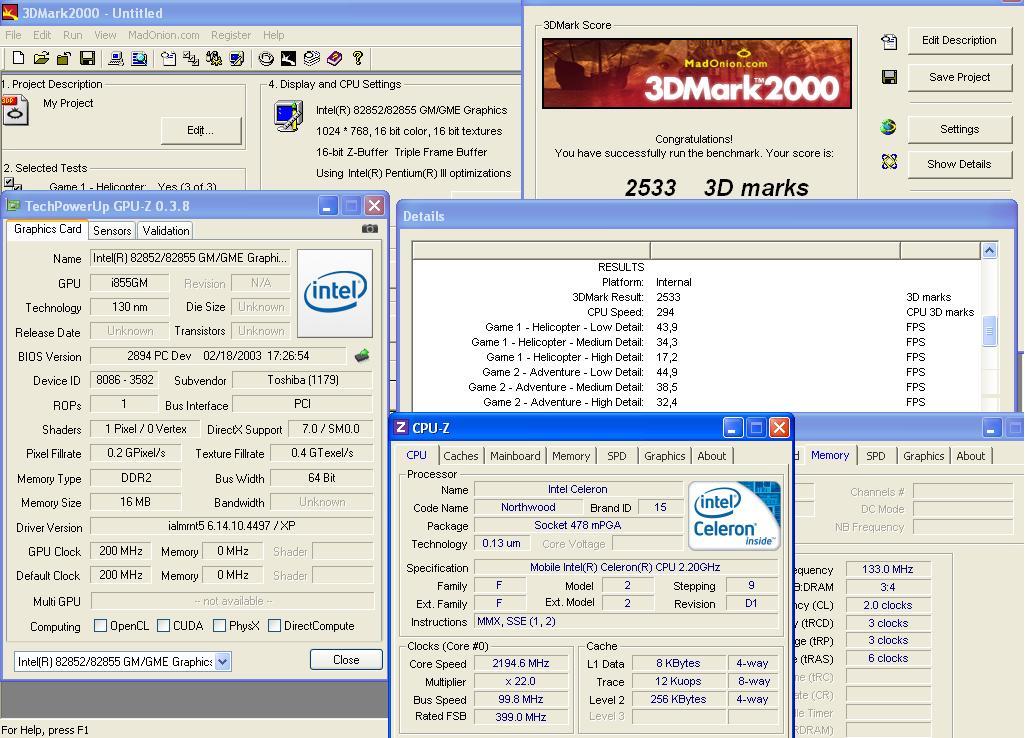
Task: Click the Settings button in 3DMark Score
Action: tap(959, 129)
